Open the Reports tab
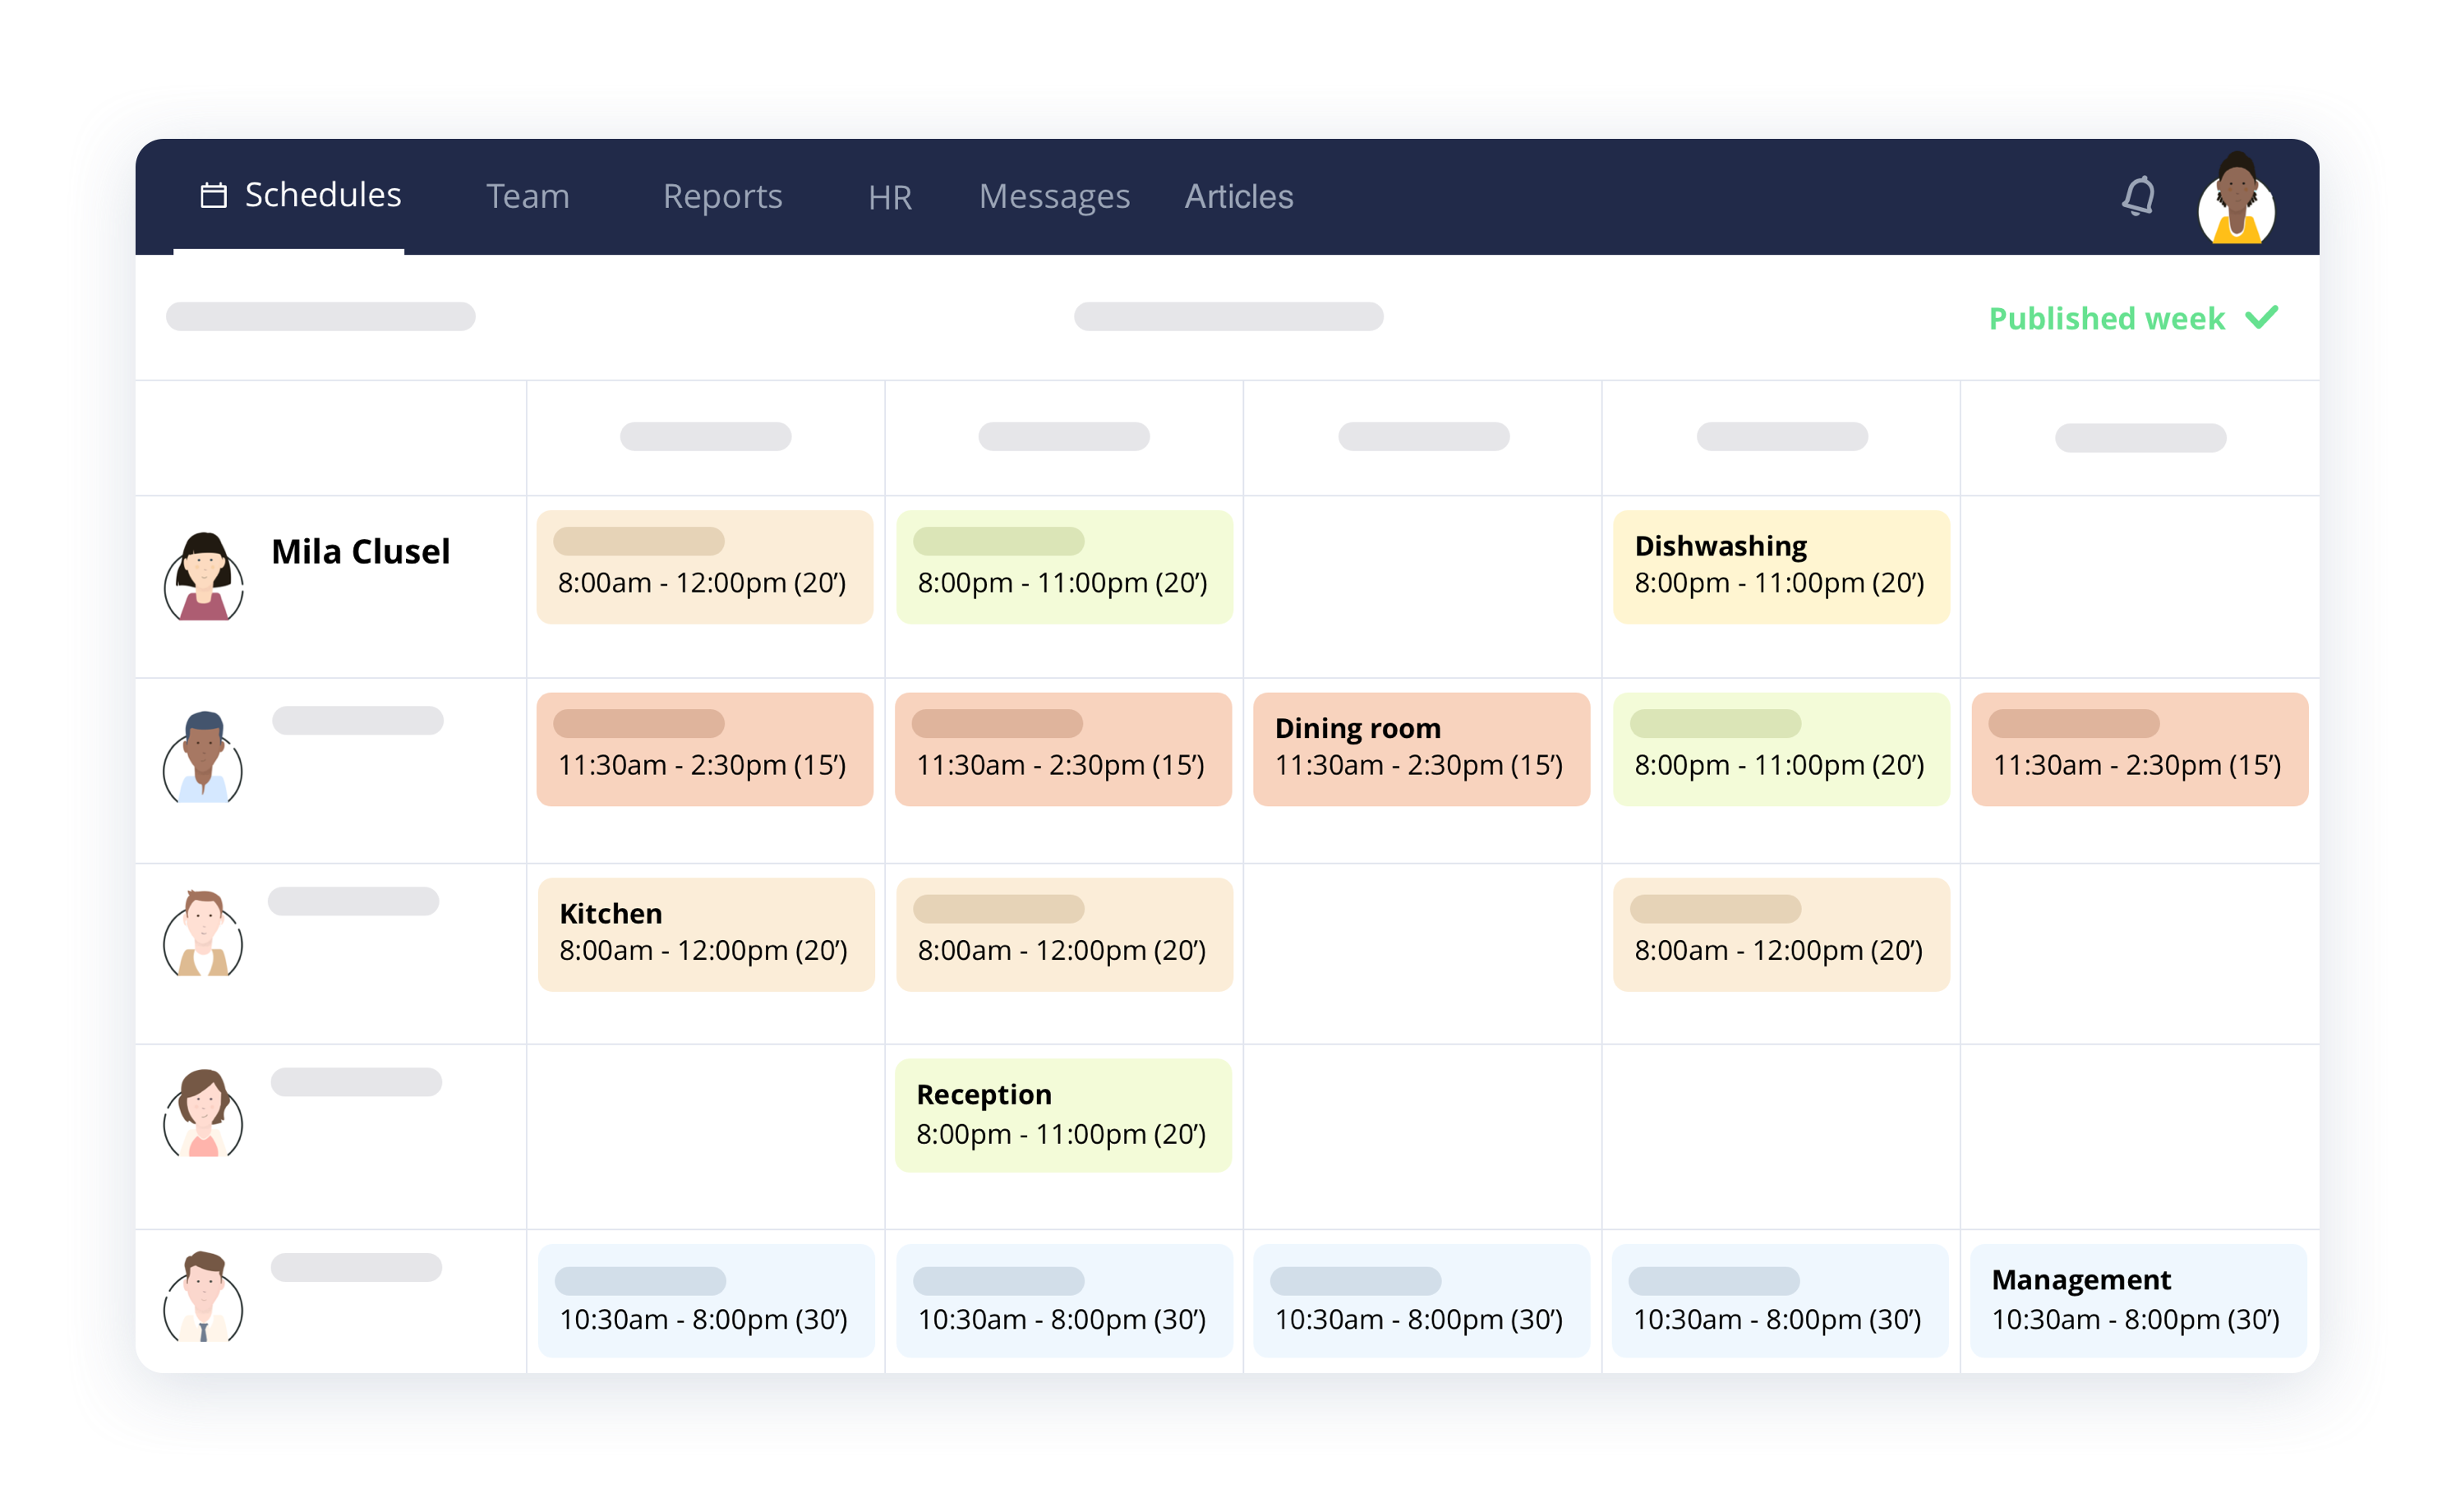The image size is (2456, 1512). (722, 196)
